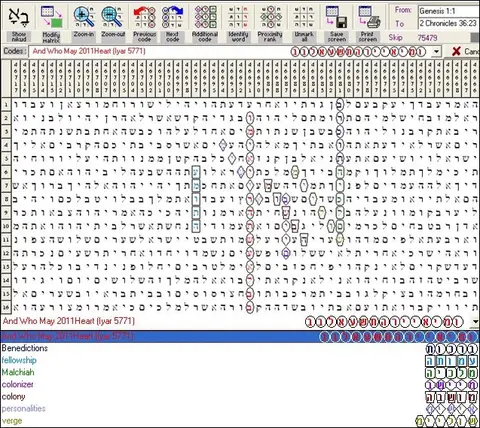This screenshot has width=480, height=428.
Task: Click the Skip value 75479
Action: click(x=427, y=37)
